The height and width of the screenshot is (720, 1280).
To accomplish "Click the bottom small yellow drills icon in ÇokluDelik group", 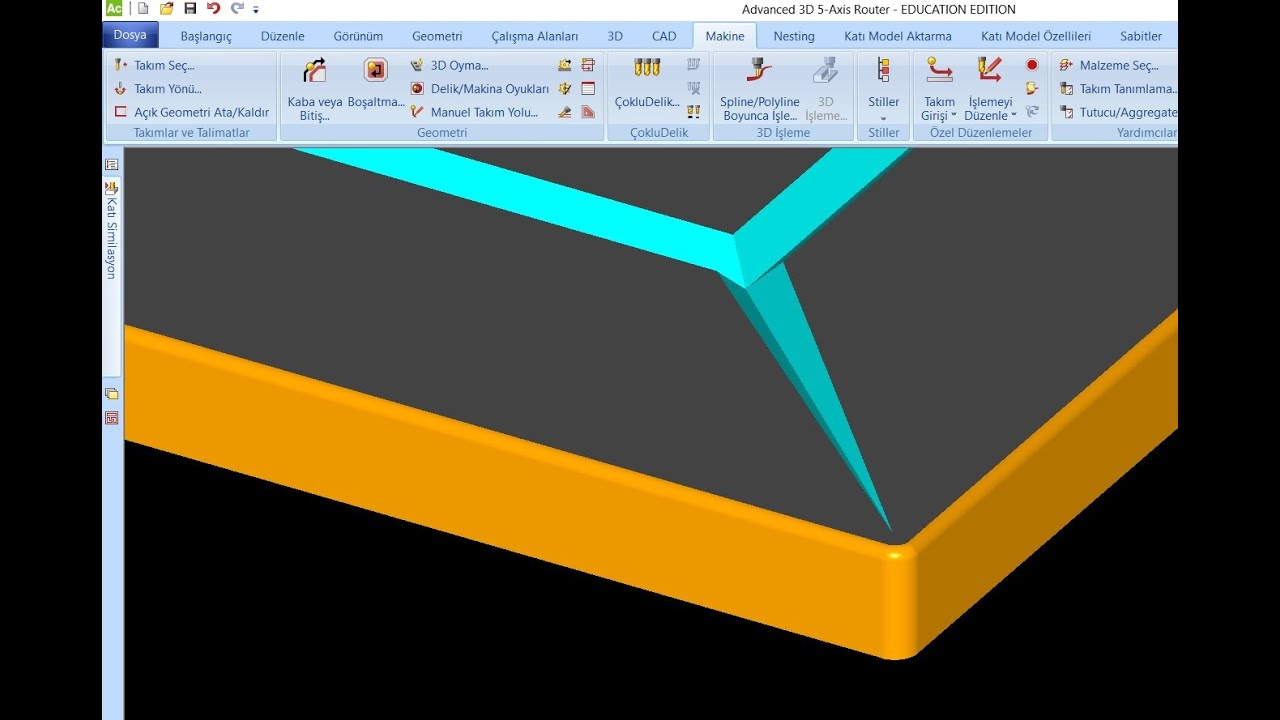I will coord(694,112).
